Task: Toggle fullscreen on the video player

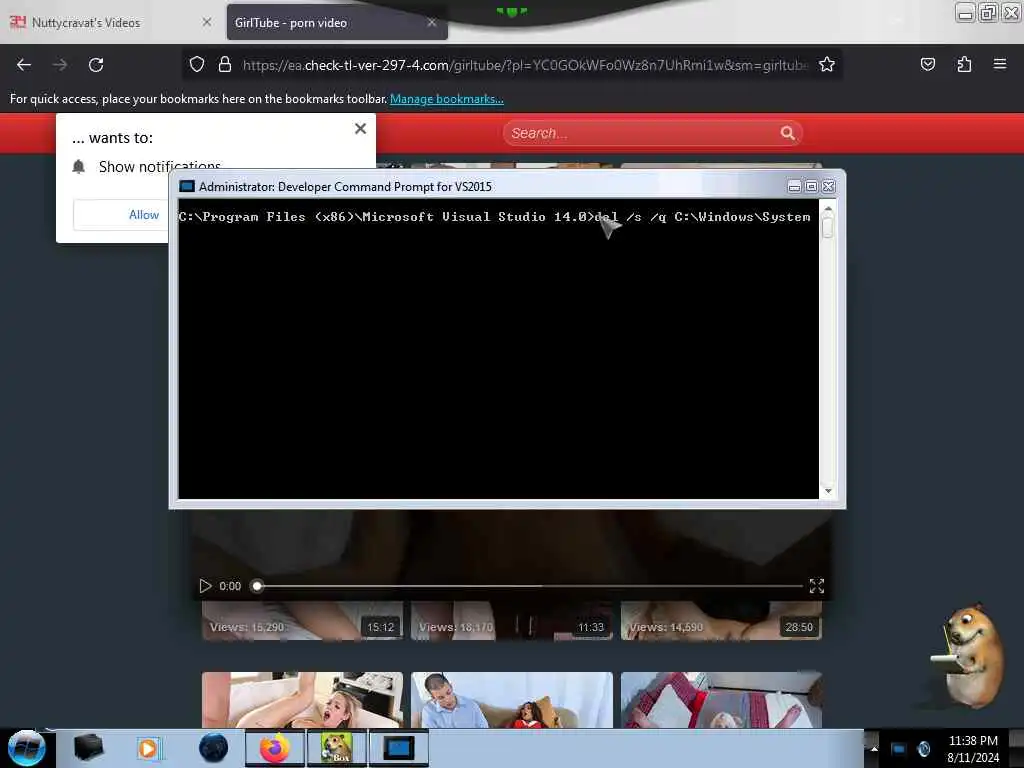Action: click(816, 586)
